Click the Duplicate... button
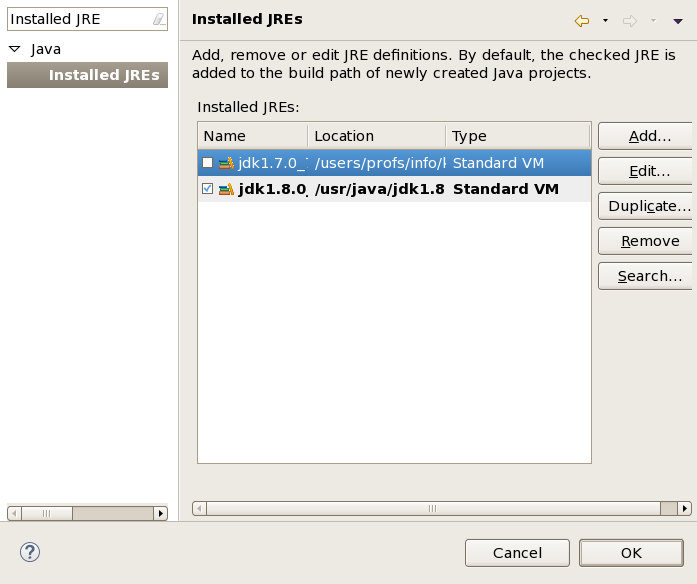Screen dimensions: 697x584 pos(645,206)
